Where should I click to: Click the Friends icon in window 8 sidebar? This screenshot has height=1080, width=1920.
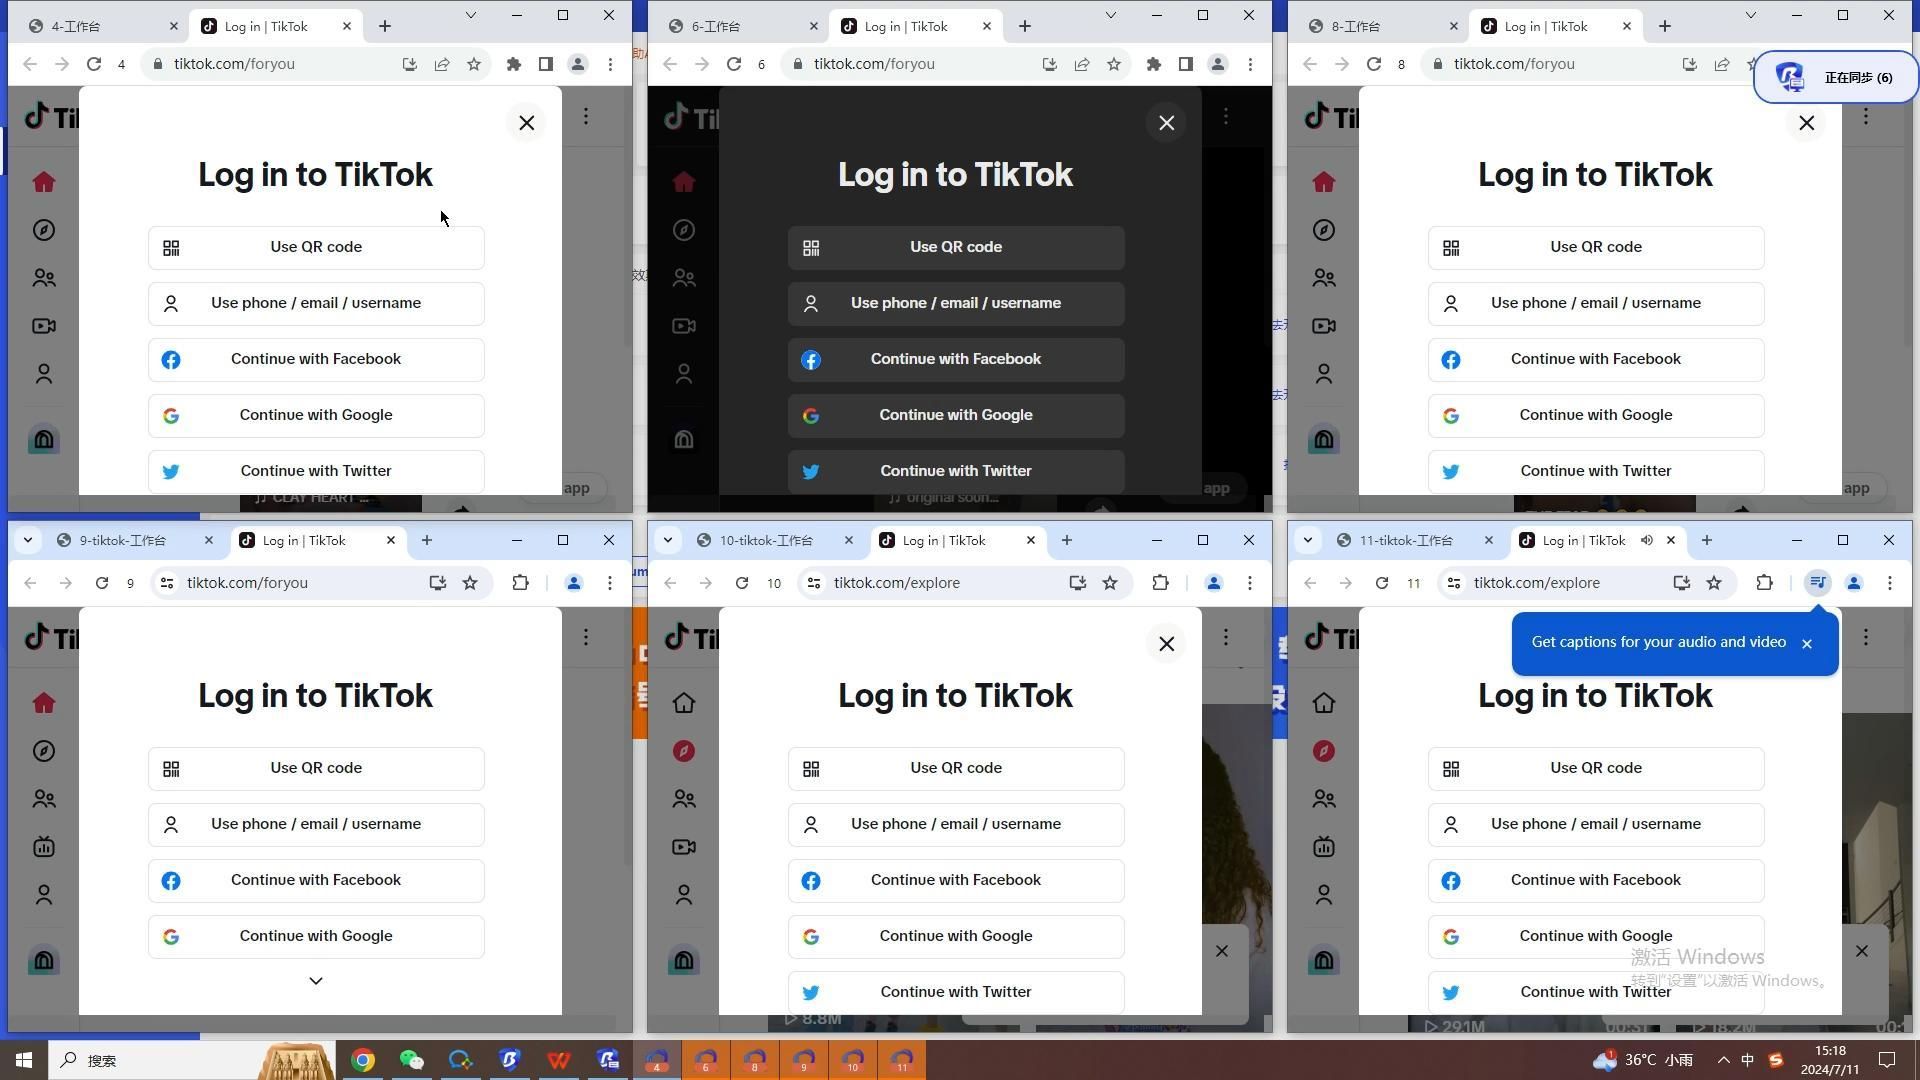[x=1324, y=278]
